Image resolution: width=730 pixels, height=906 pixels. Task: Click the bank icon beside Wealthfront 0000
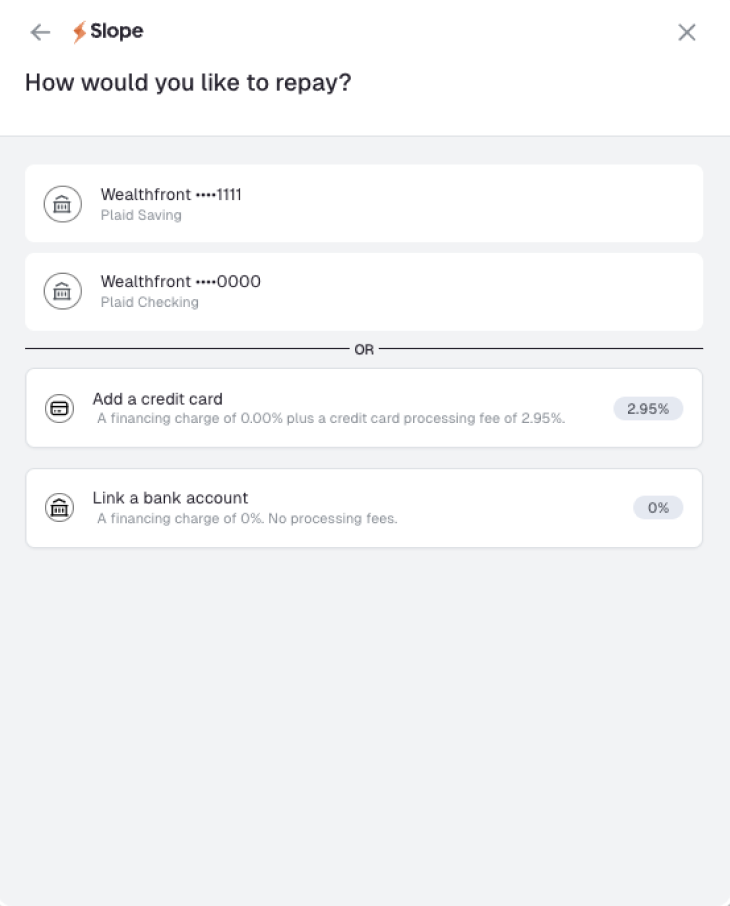click(62, 292)
